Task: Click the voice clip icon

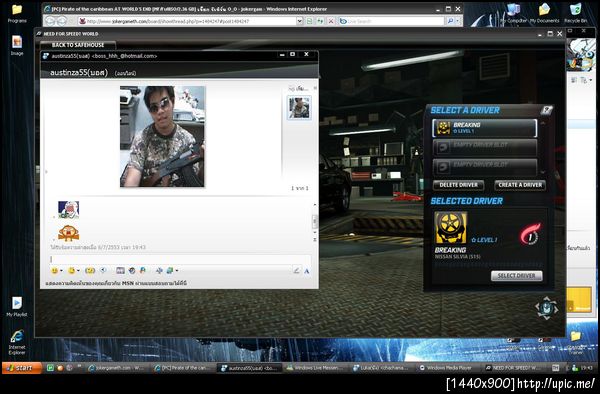Action: pyautogui.click(x=103, y=270)
